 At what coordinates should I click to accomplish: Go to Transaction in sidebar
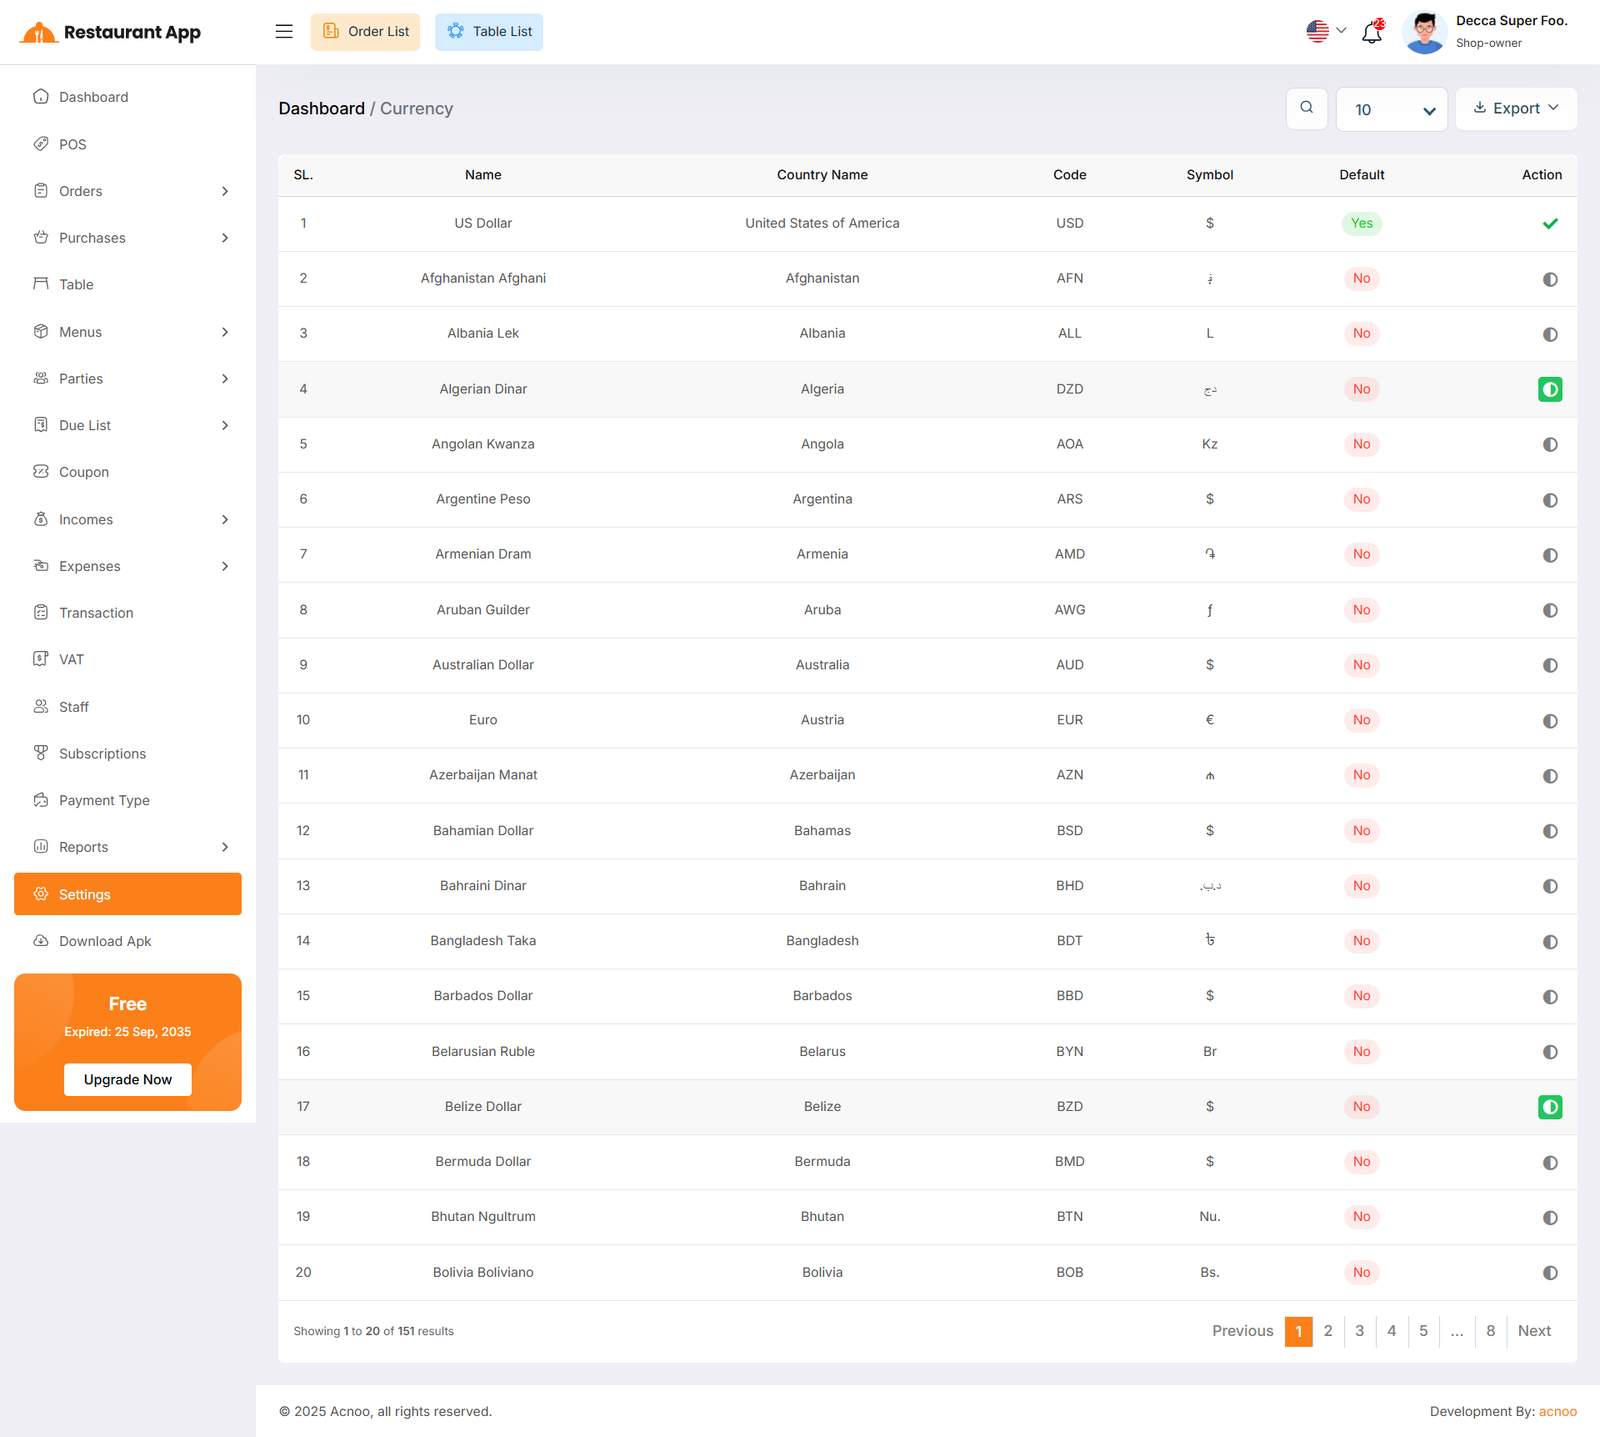point(96,613)
